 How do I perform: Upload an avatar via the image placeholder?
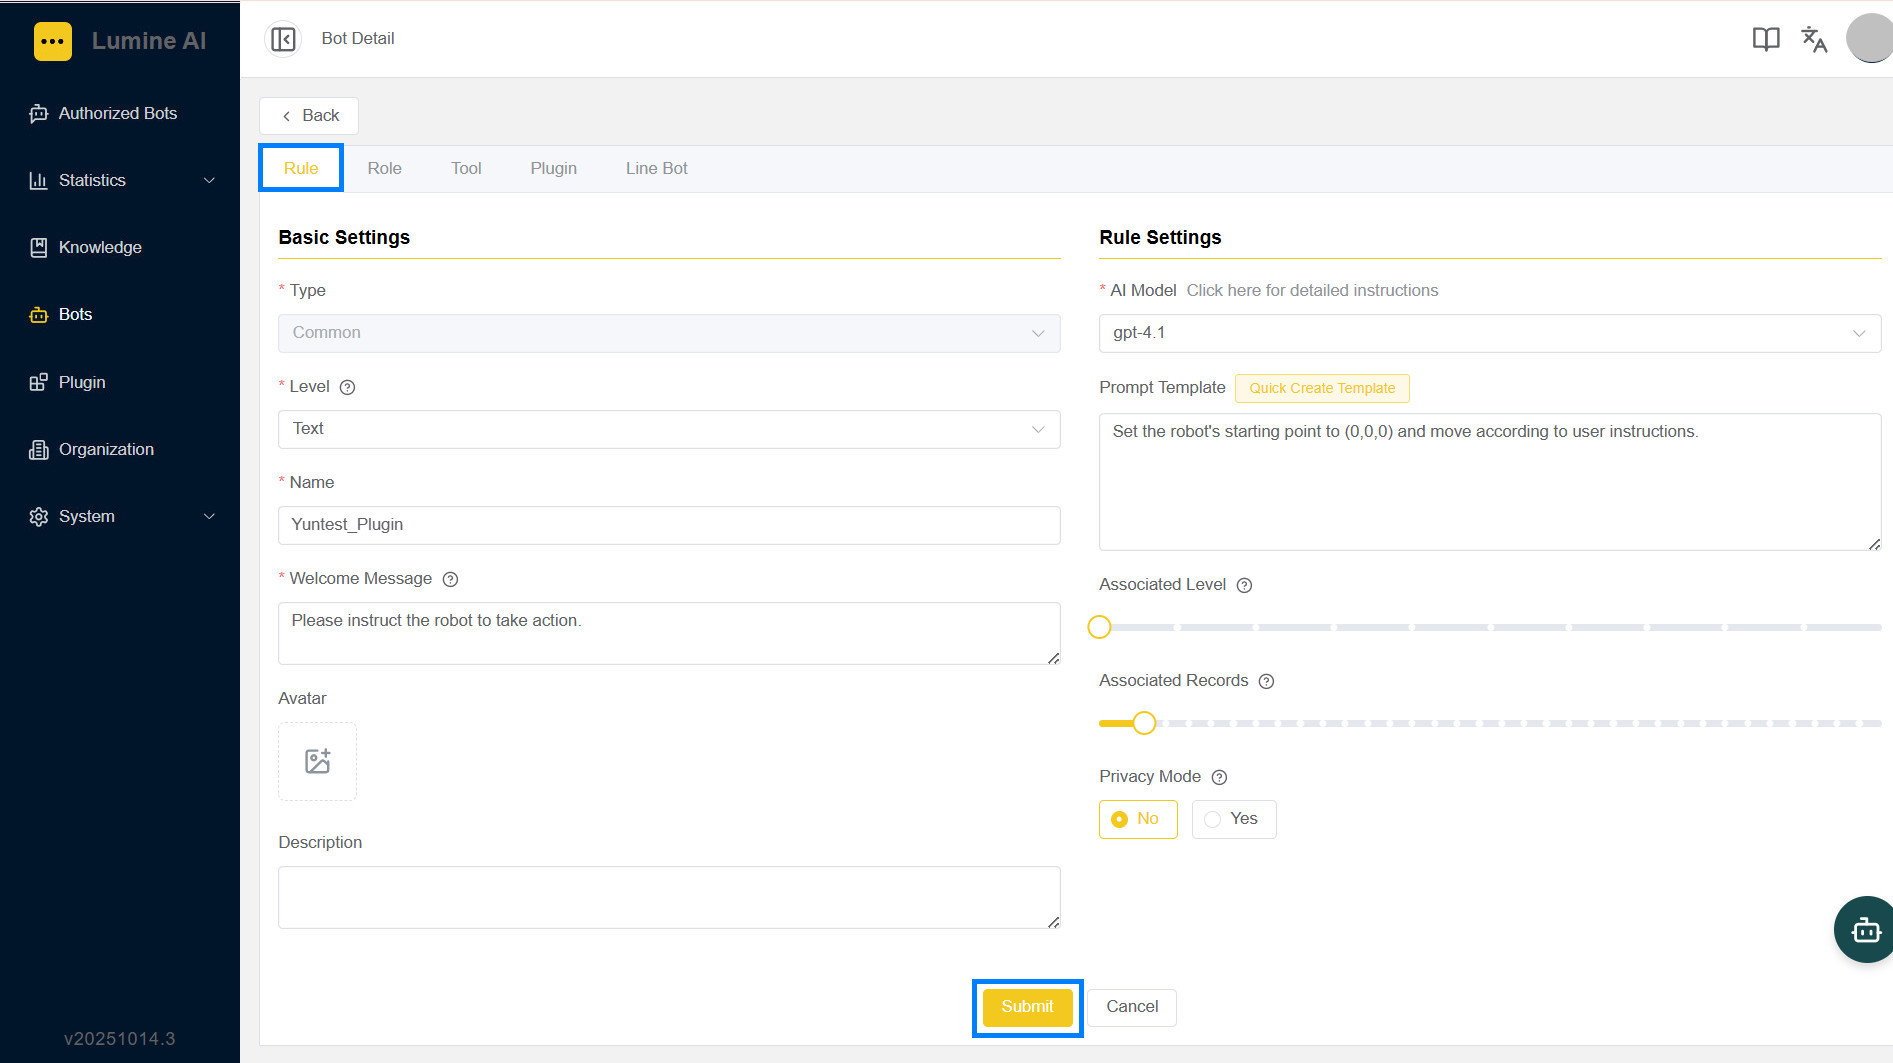pyautogui.click(x=317, y=761)
